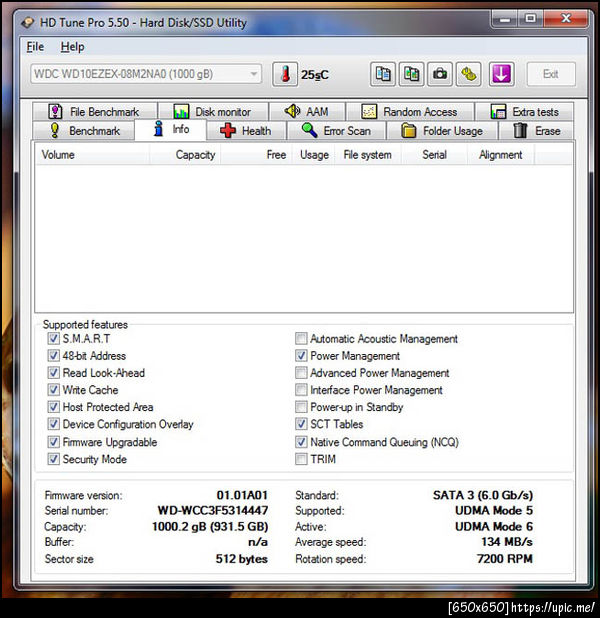The width and height of the screenshot is (600, 618).
Task: Open the drive selection dropdown
Action: point(145,74)
